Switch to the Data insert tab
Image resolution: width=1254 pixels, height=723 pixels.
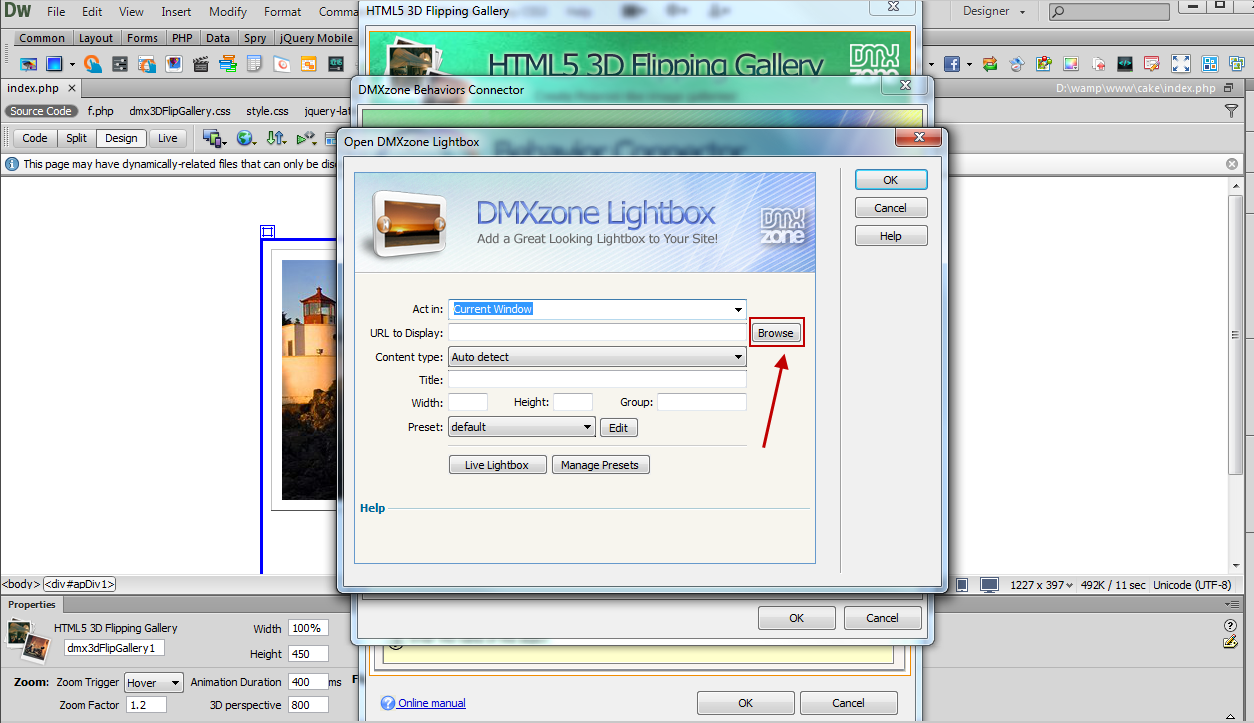[x=218, y=38]
